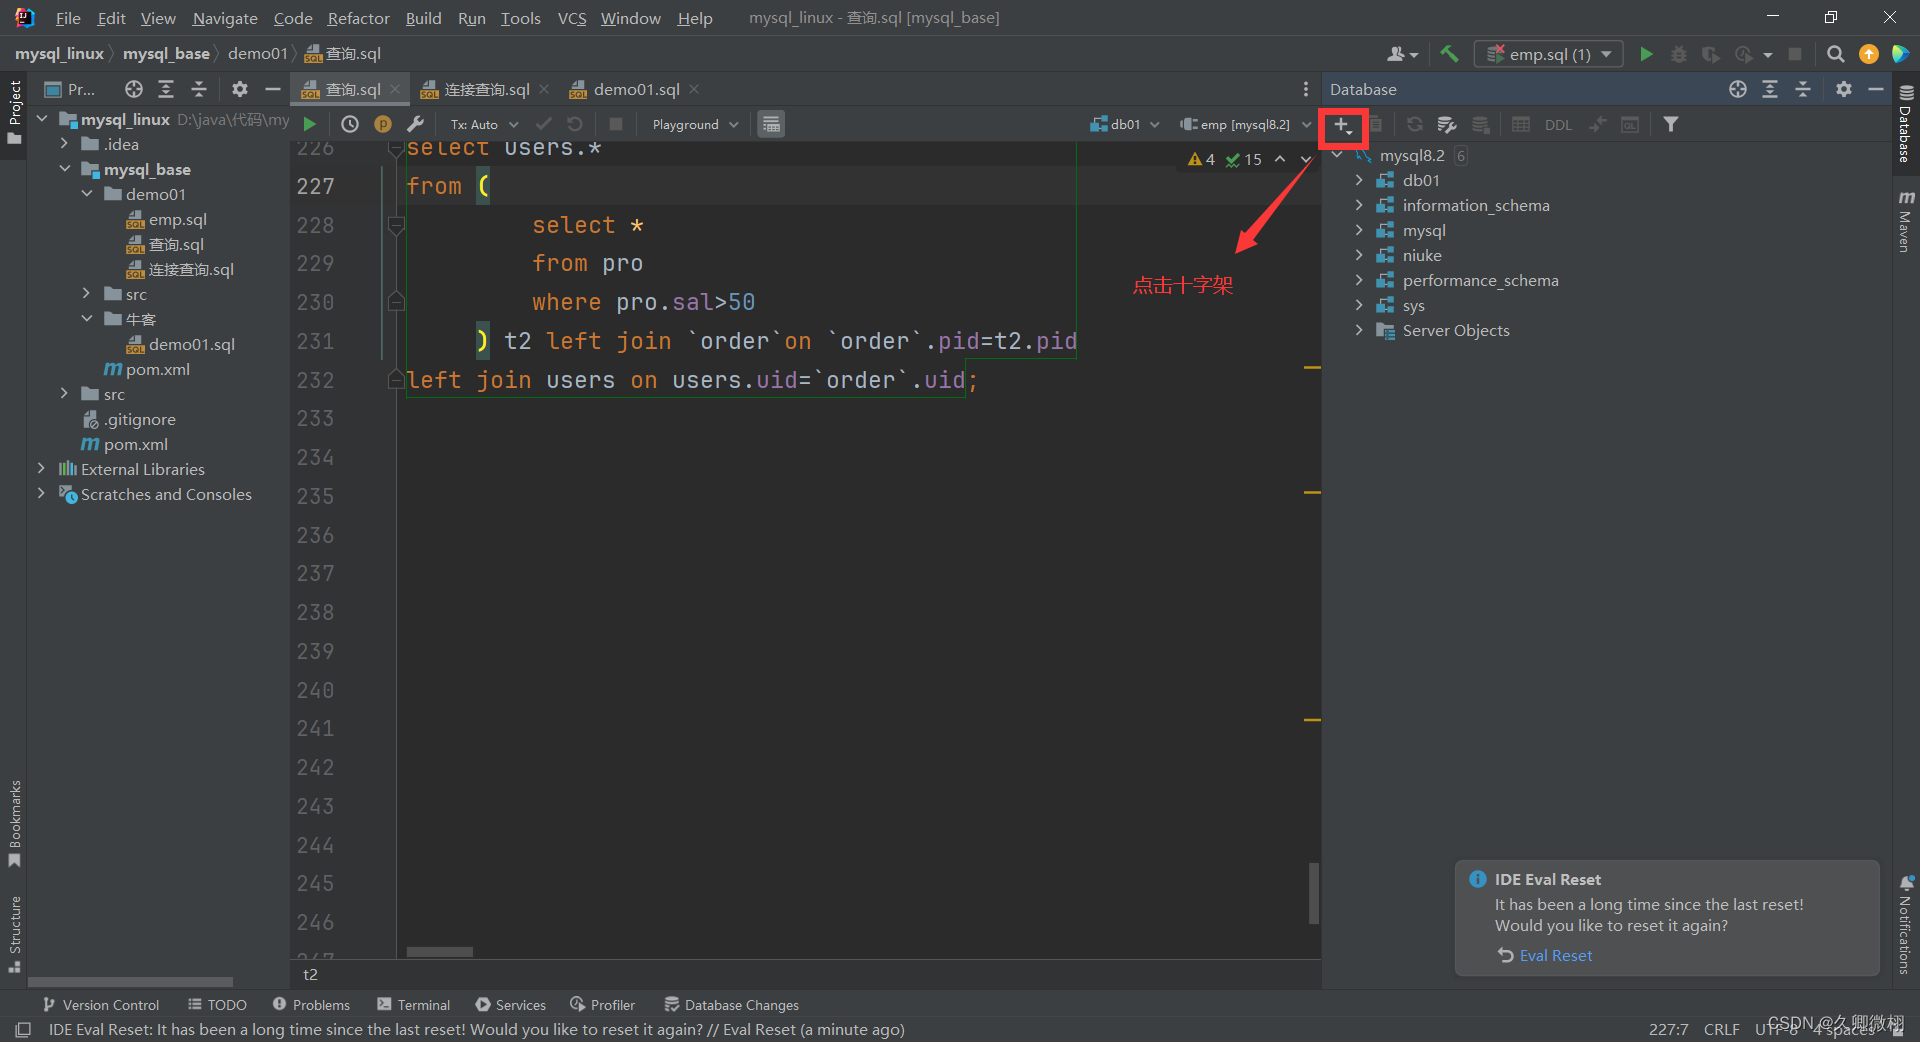Click the search (magnifier) icon in title bar

point(1835,53)
